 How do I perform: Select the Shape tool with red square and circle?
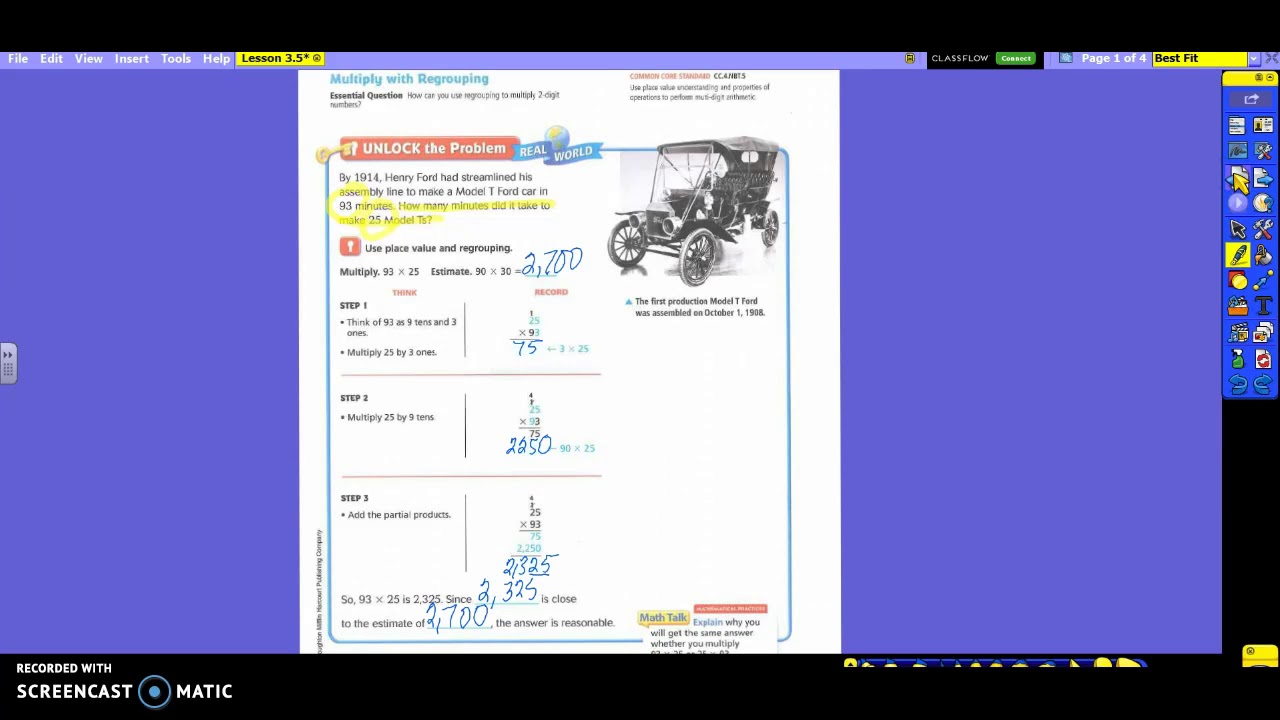click(x=1238, y=281)
